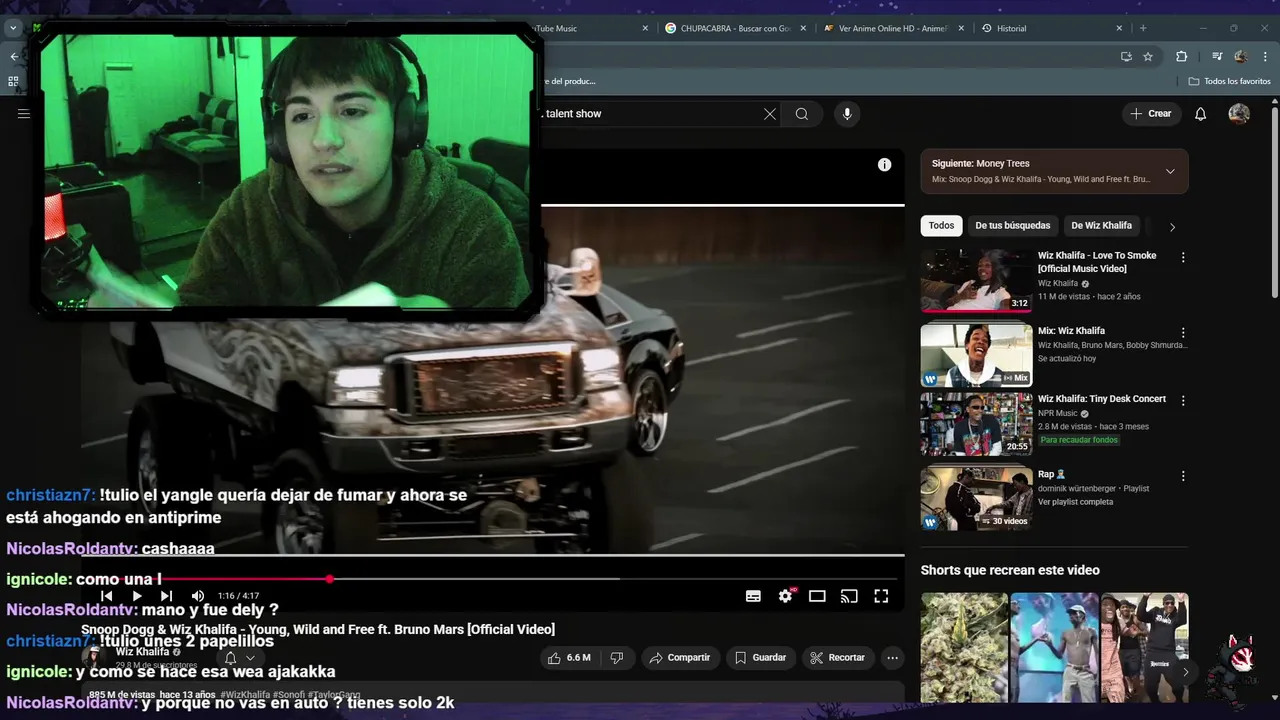
Task: Open Chrome three-dot menu
Action: coord(1265,57)
